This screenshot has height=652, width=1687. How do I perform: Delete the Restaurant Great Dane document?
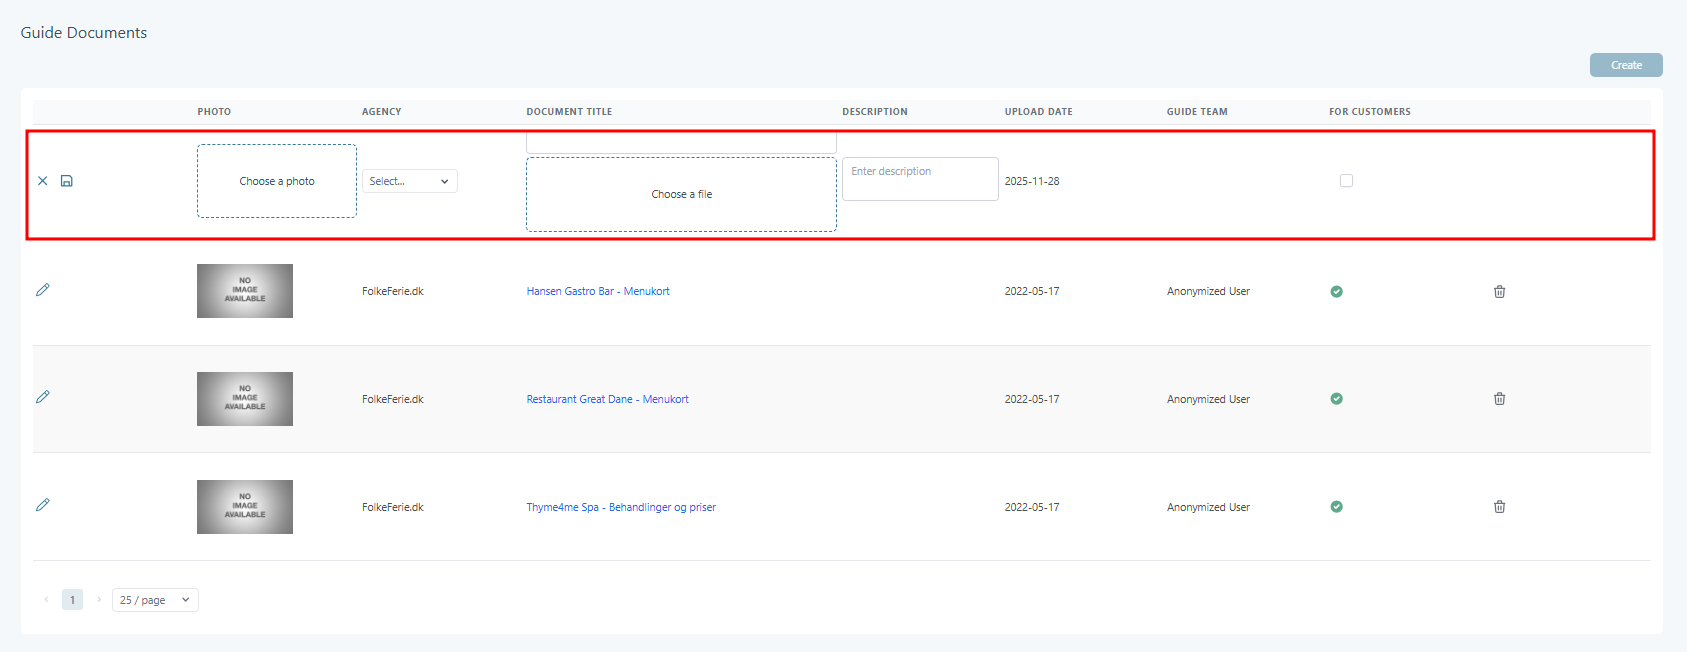pyautogui.click(x=1499, y=399)
